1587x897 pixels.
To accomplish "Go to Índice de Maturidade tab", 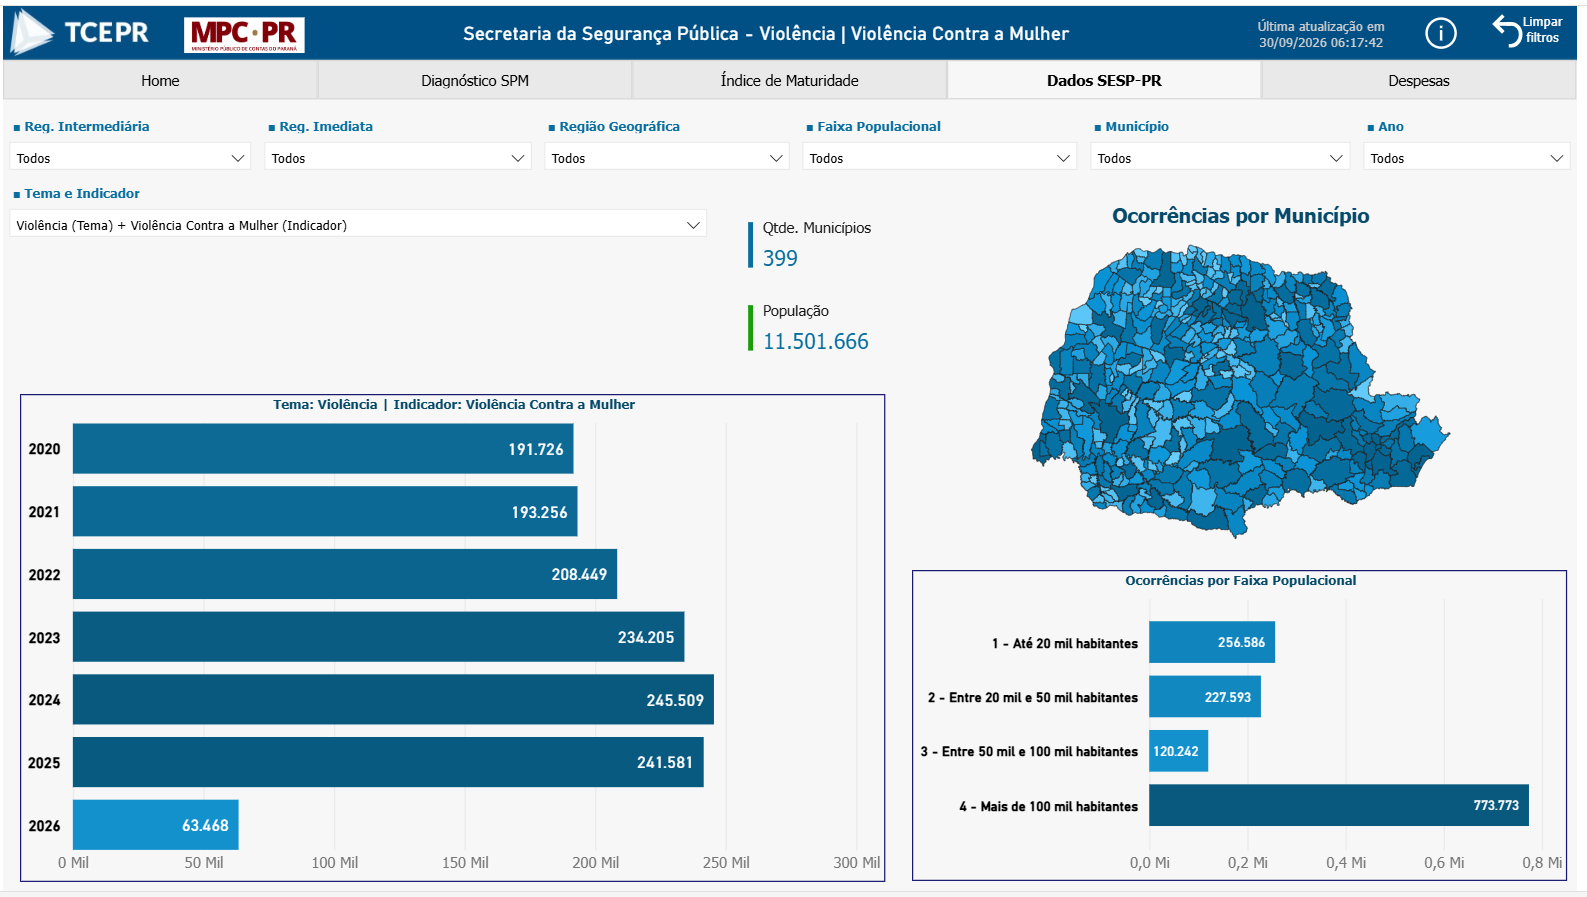I will tap(789, 81).
